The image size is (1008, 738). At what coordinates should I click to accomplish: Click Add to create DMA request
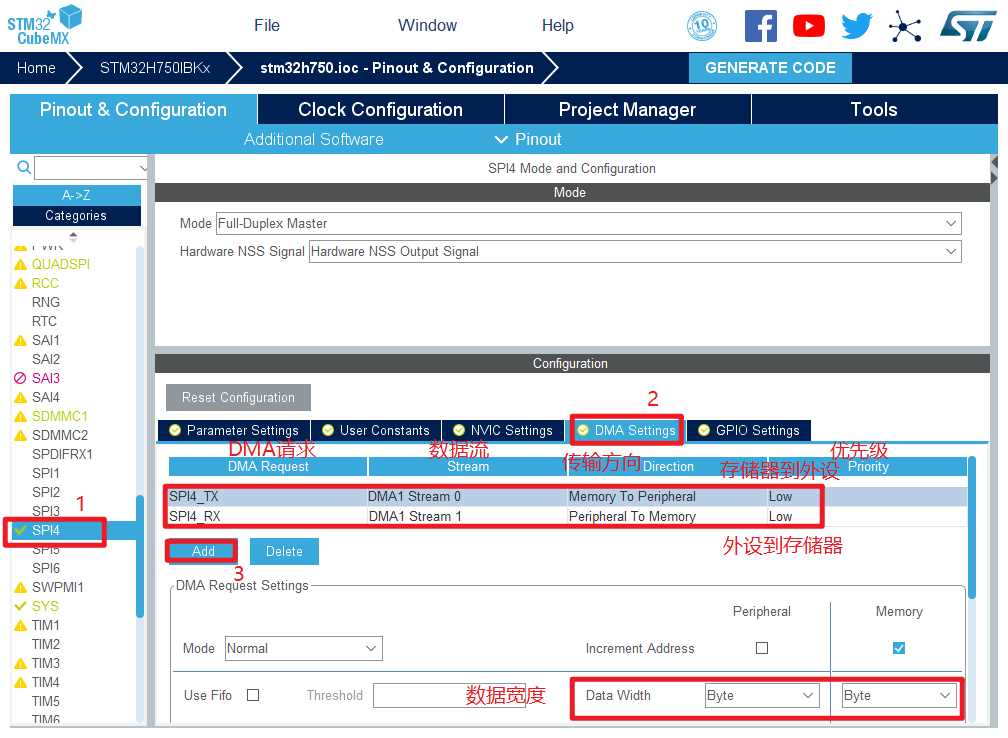click(x=203, y=551)
